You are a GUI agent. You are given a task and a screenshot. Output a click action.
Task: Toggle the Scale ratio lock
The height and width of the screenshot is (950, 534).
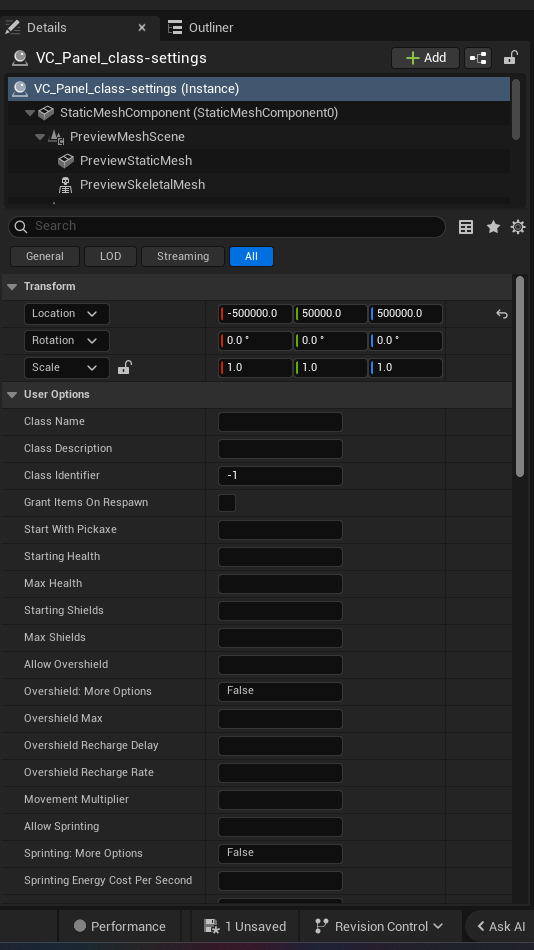124,367
